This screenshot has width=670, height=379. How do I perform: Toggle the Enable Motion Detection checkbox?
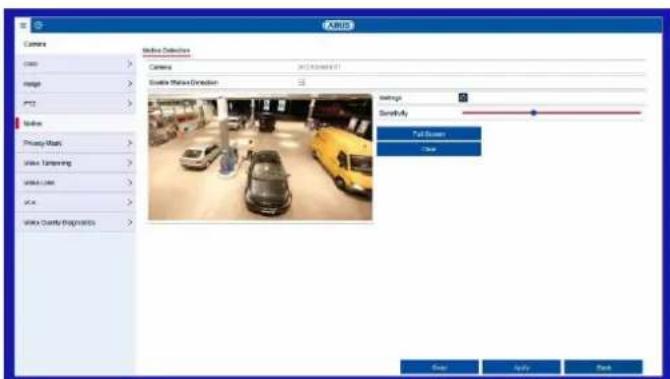click(301, 82)
